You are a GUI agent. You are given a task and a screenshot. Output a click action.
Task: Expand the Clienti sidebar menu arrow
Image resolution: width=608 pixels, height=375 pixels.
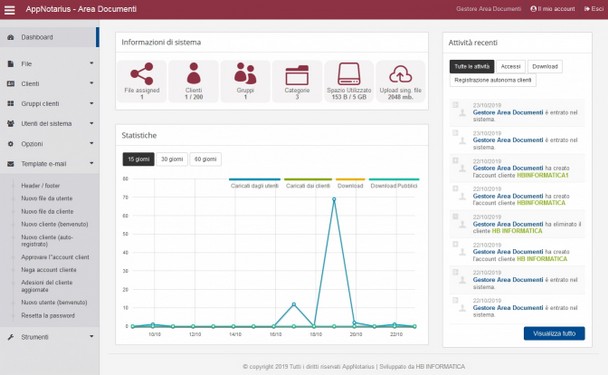92,83
